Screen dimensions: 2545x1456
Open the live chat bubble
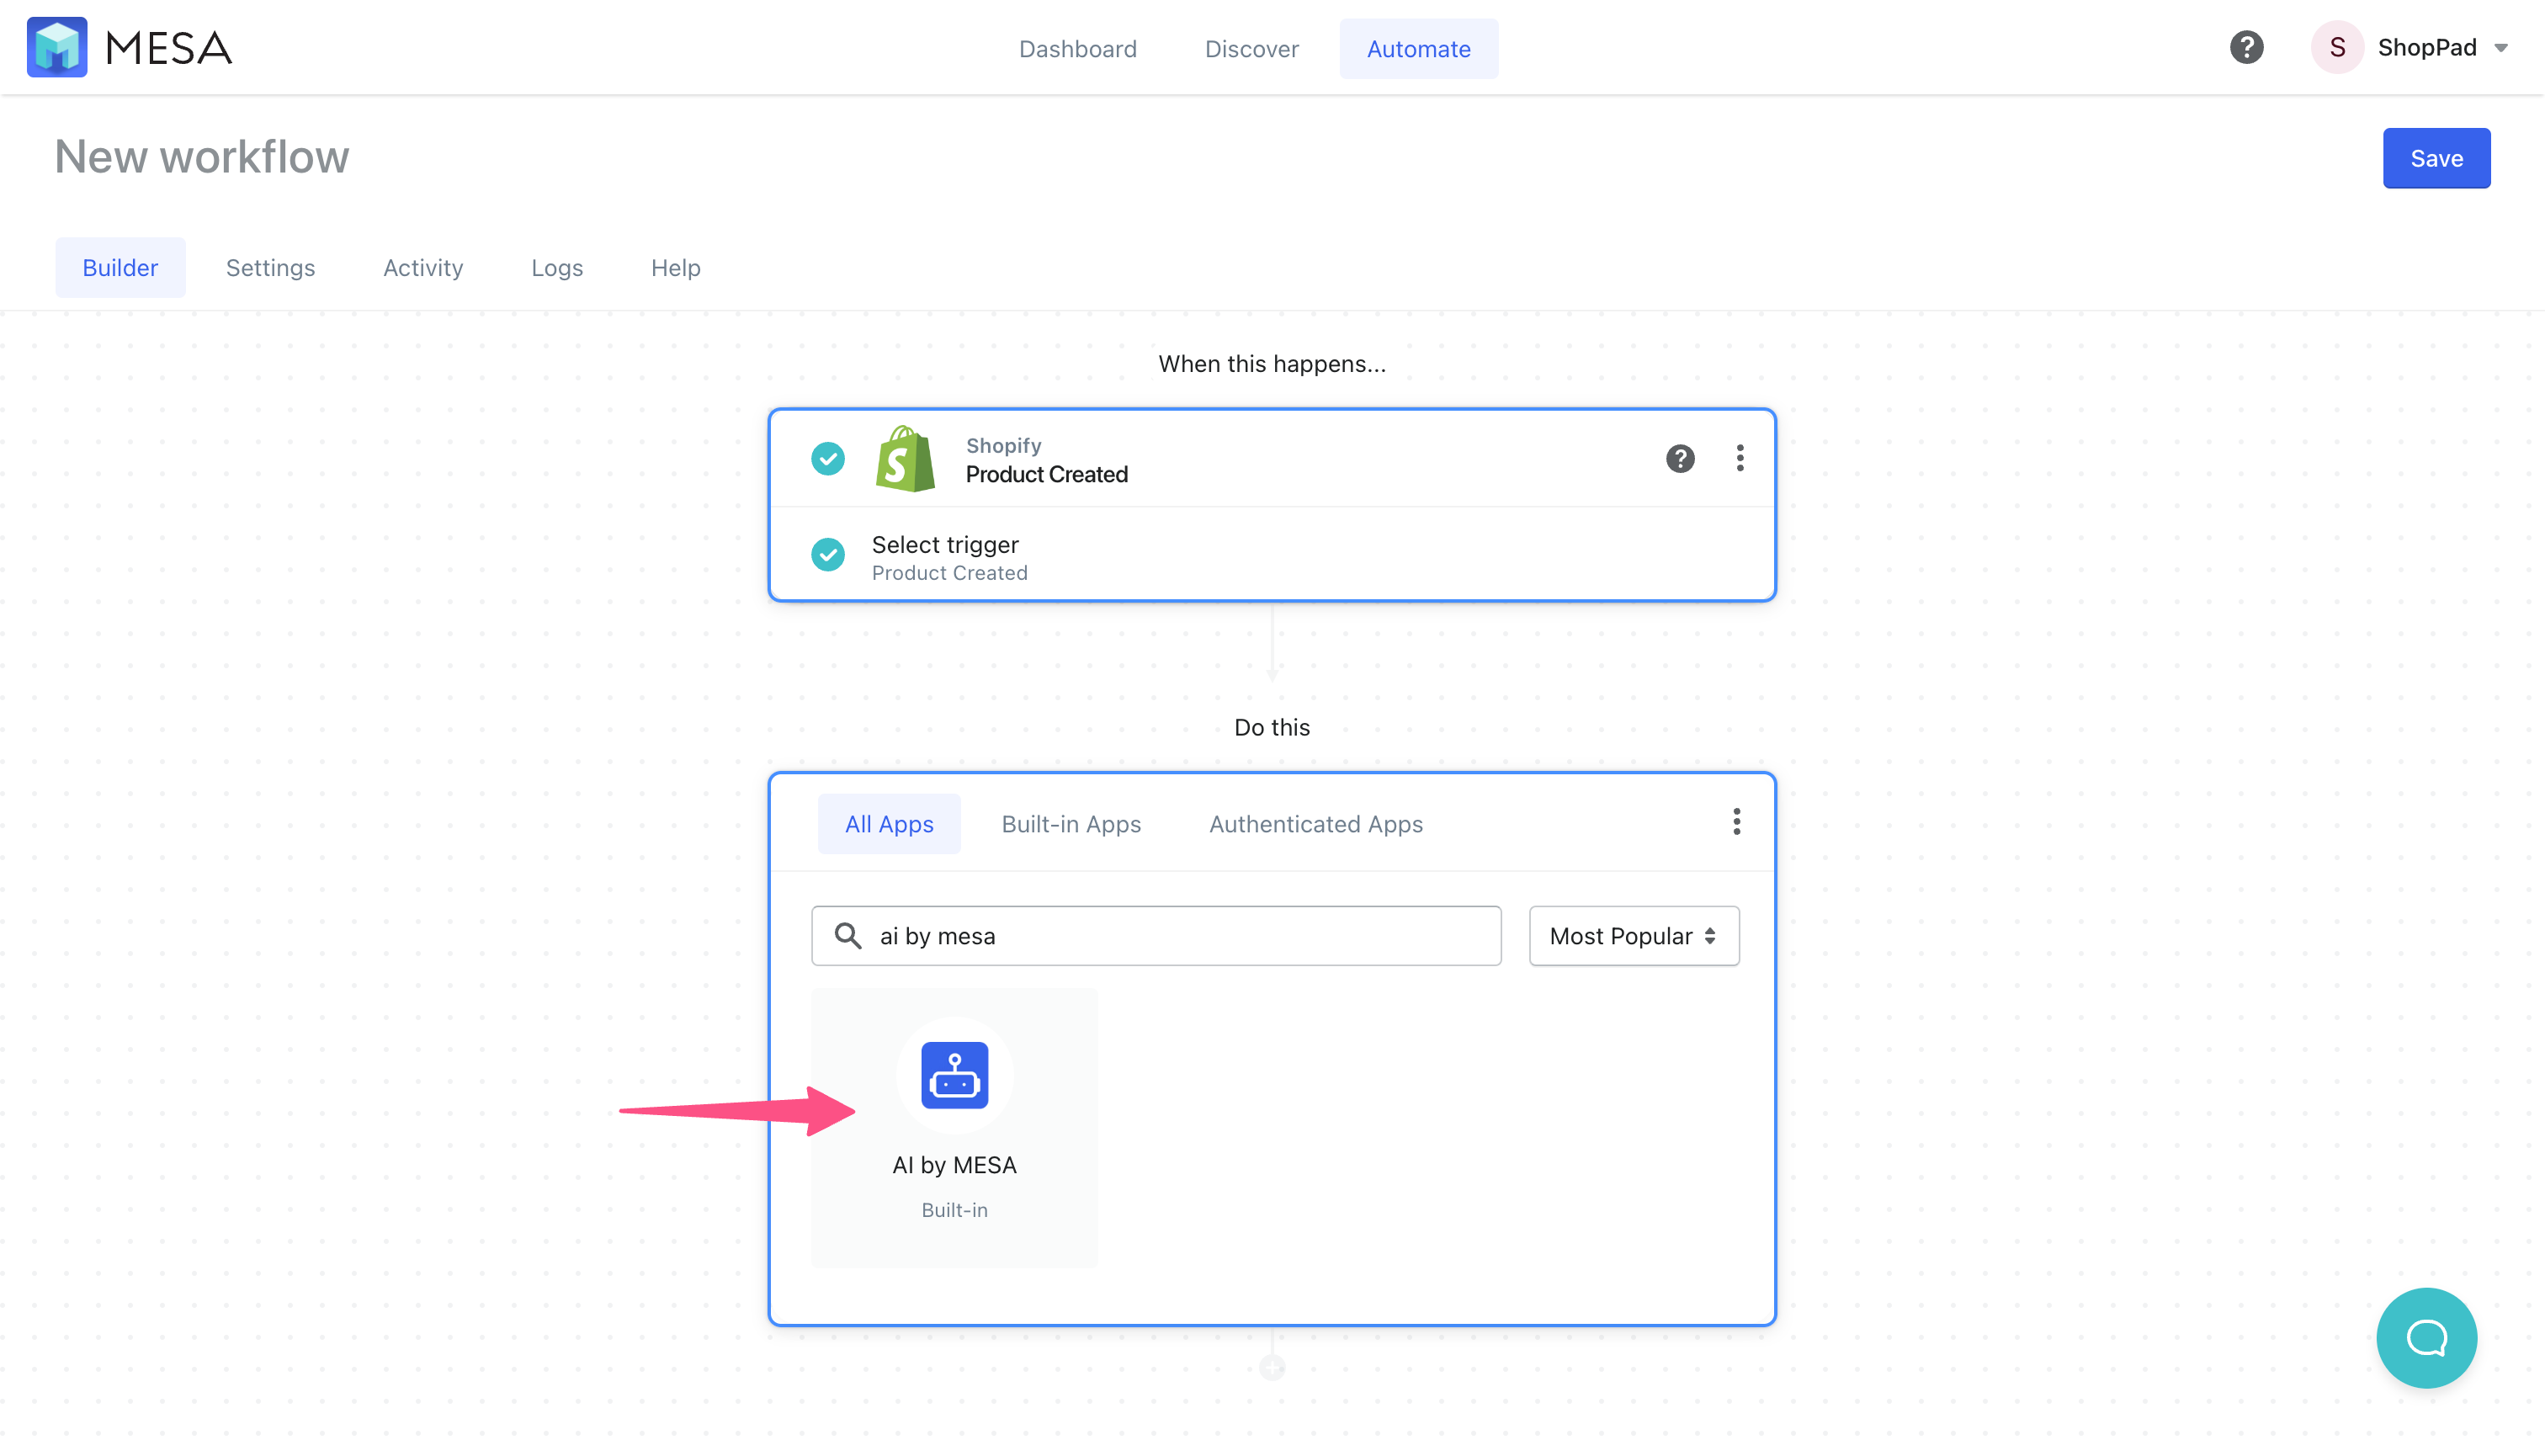pyautogui.click(x=2427, y=1338)
